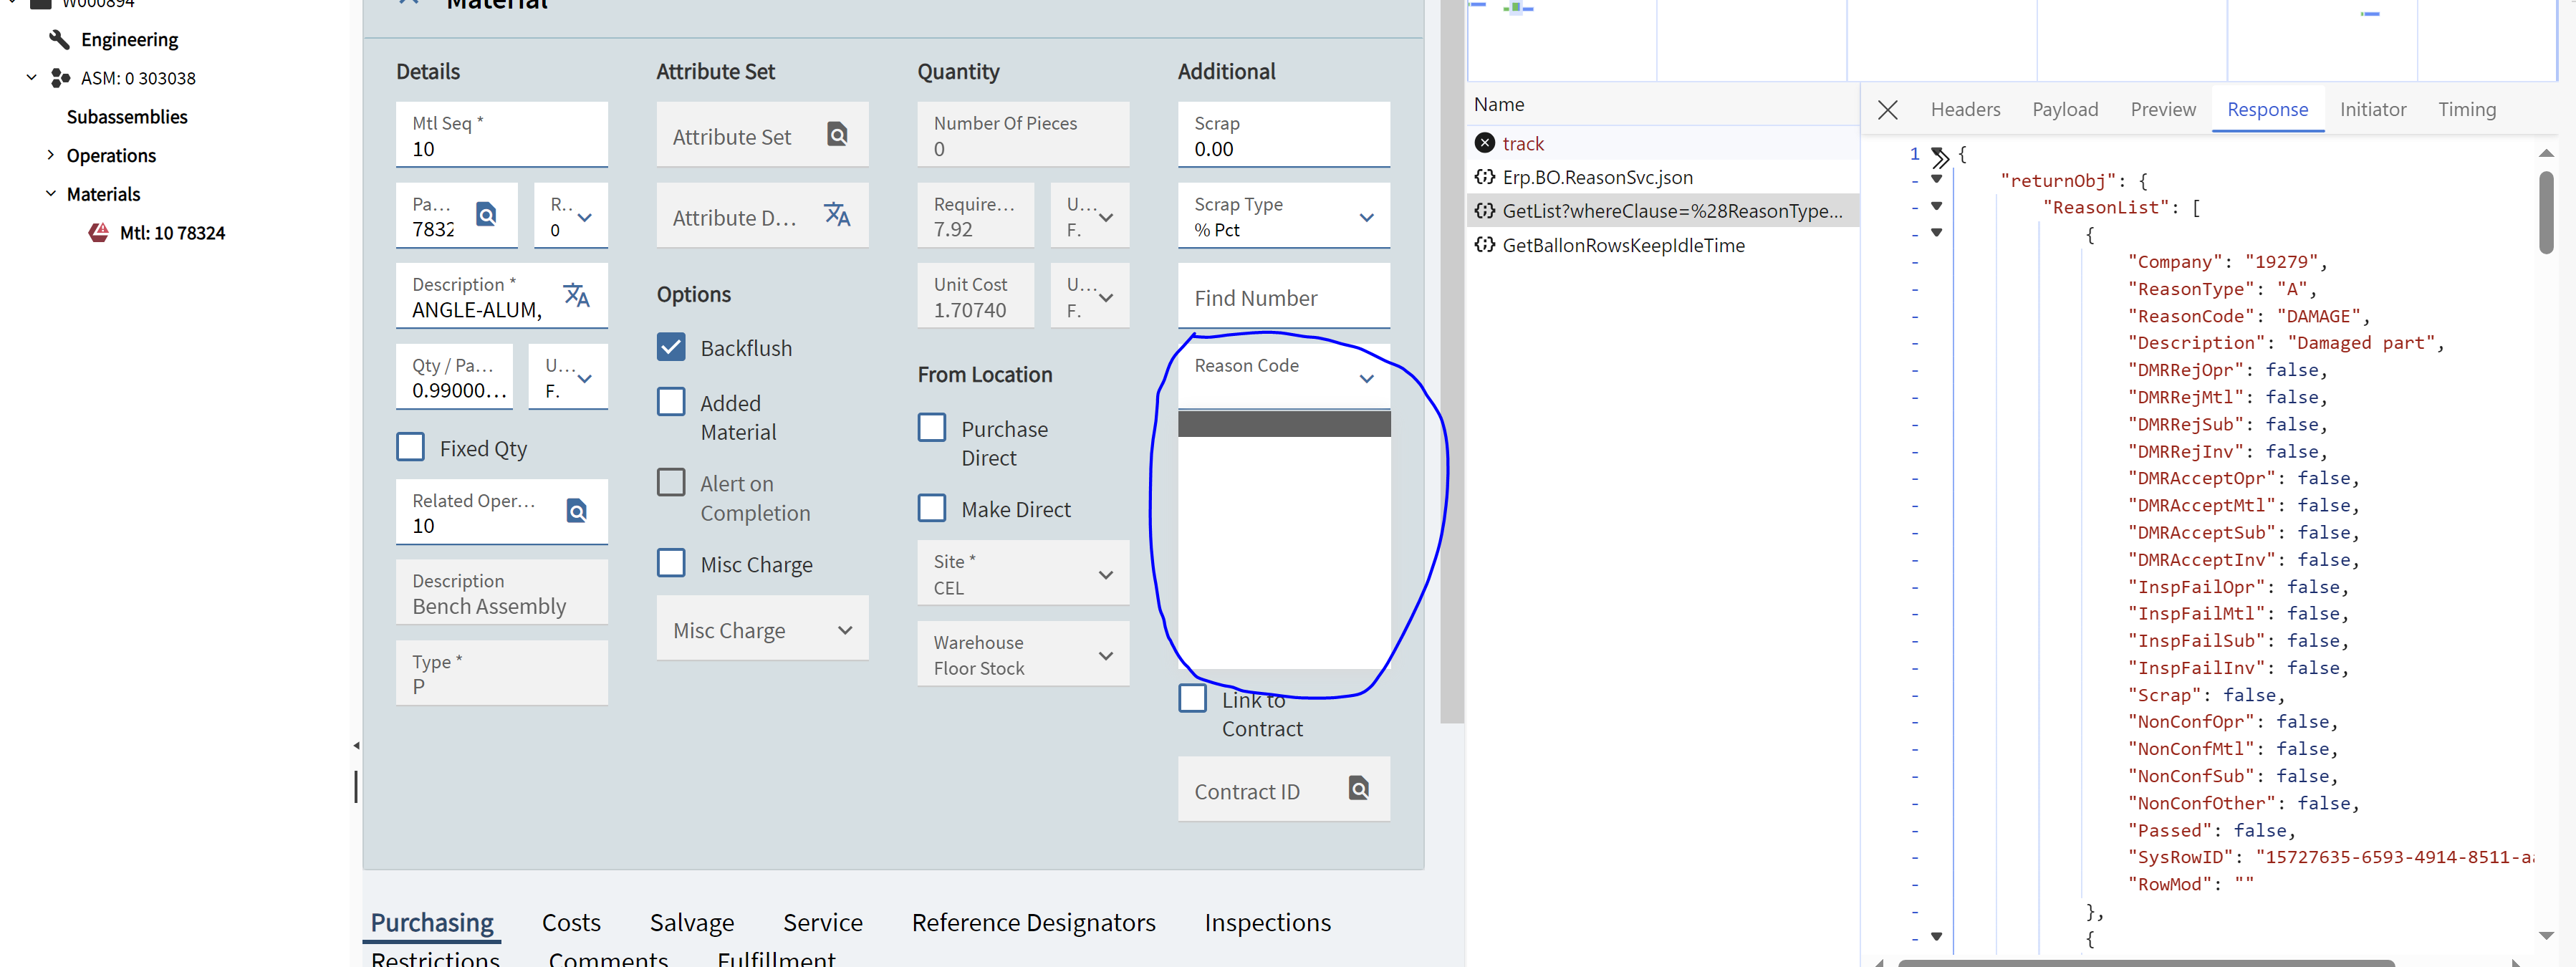
Task: Expand the Warehouse dropdown
Action: 1105,656
